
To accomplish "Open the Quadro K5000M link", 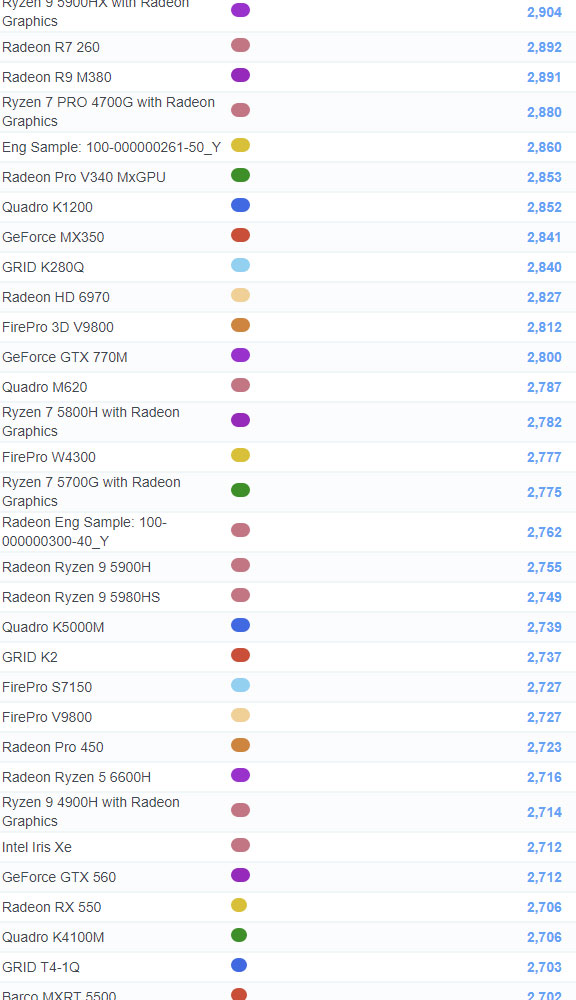I will pyautogui.click(x=53, y=628).
